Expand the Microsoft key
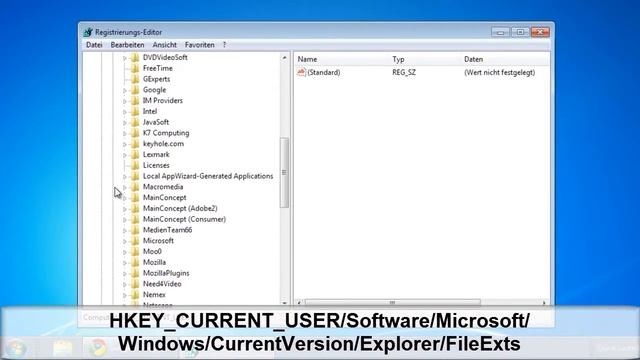 tap(125, 241)
